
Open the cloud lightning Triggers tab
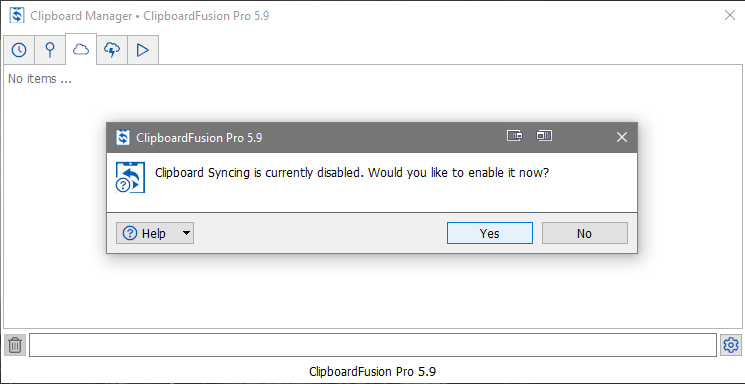tap(112, 49)
